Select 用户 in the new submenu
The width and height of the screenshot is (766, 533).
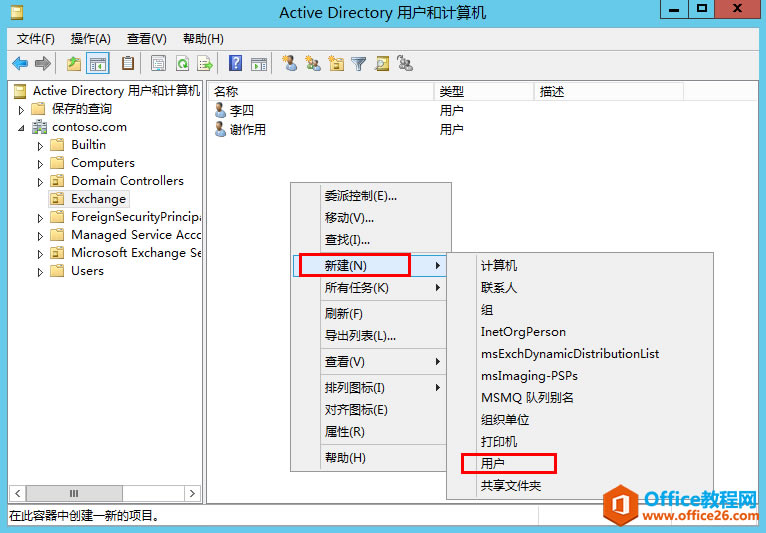(x=580, y=463)
